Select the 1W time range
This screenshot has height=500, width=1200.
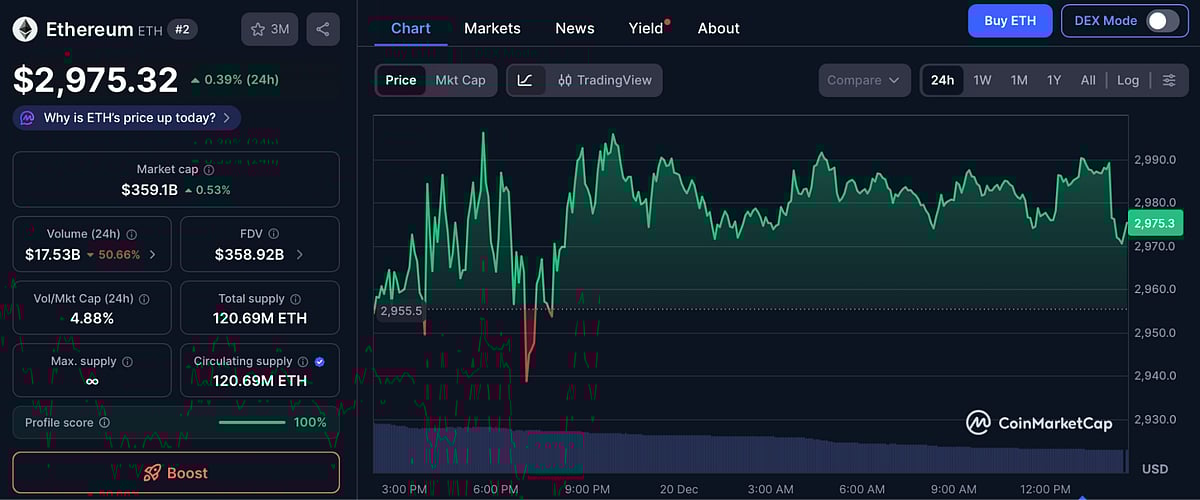pyautogui.click(x=983, y=80)
